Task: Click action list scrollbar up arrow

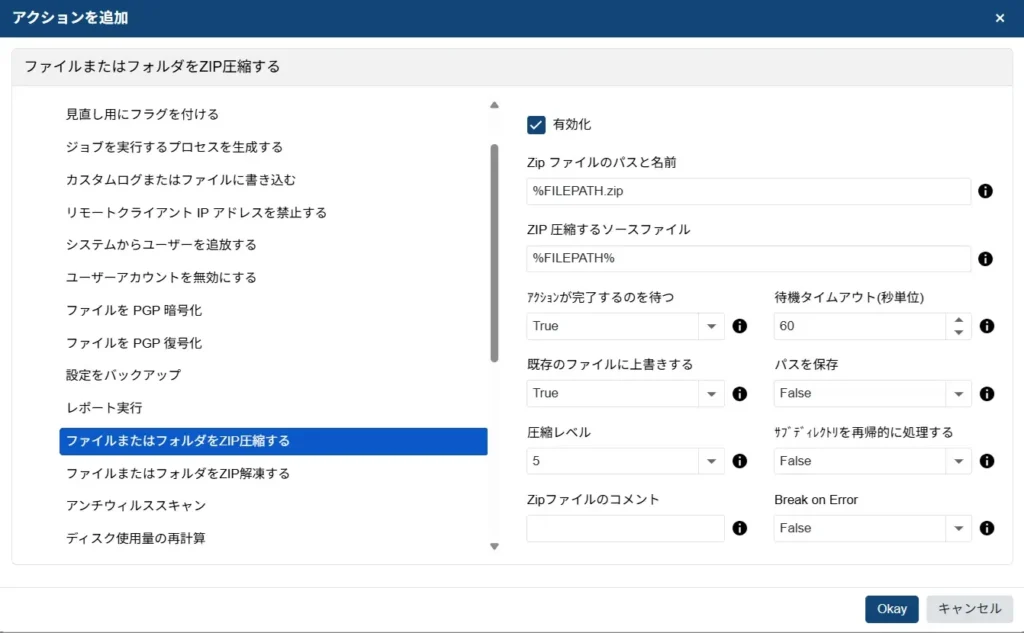Action: [x=494, y=105]
